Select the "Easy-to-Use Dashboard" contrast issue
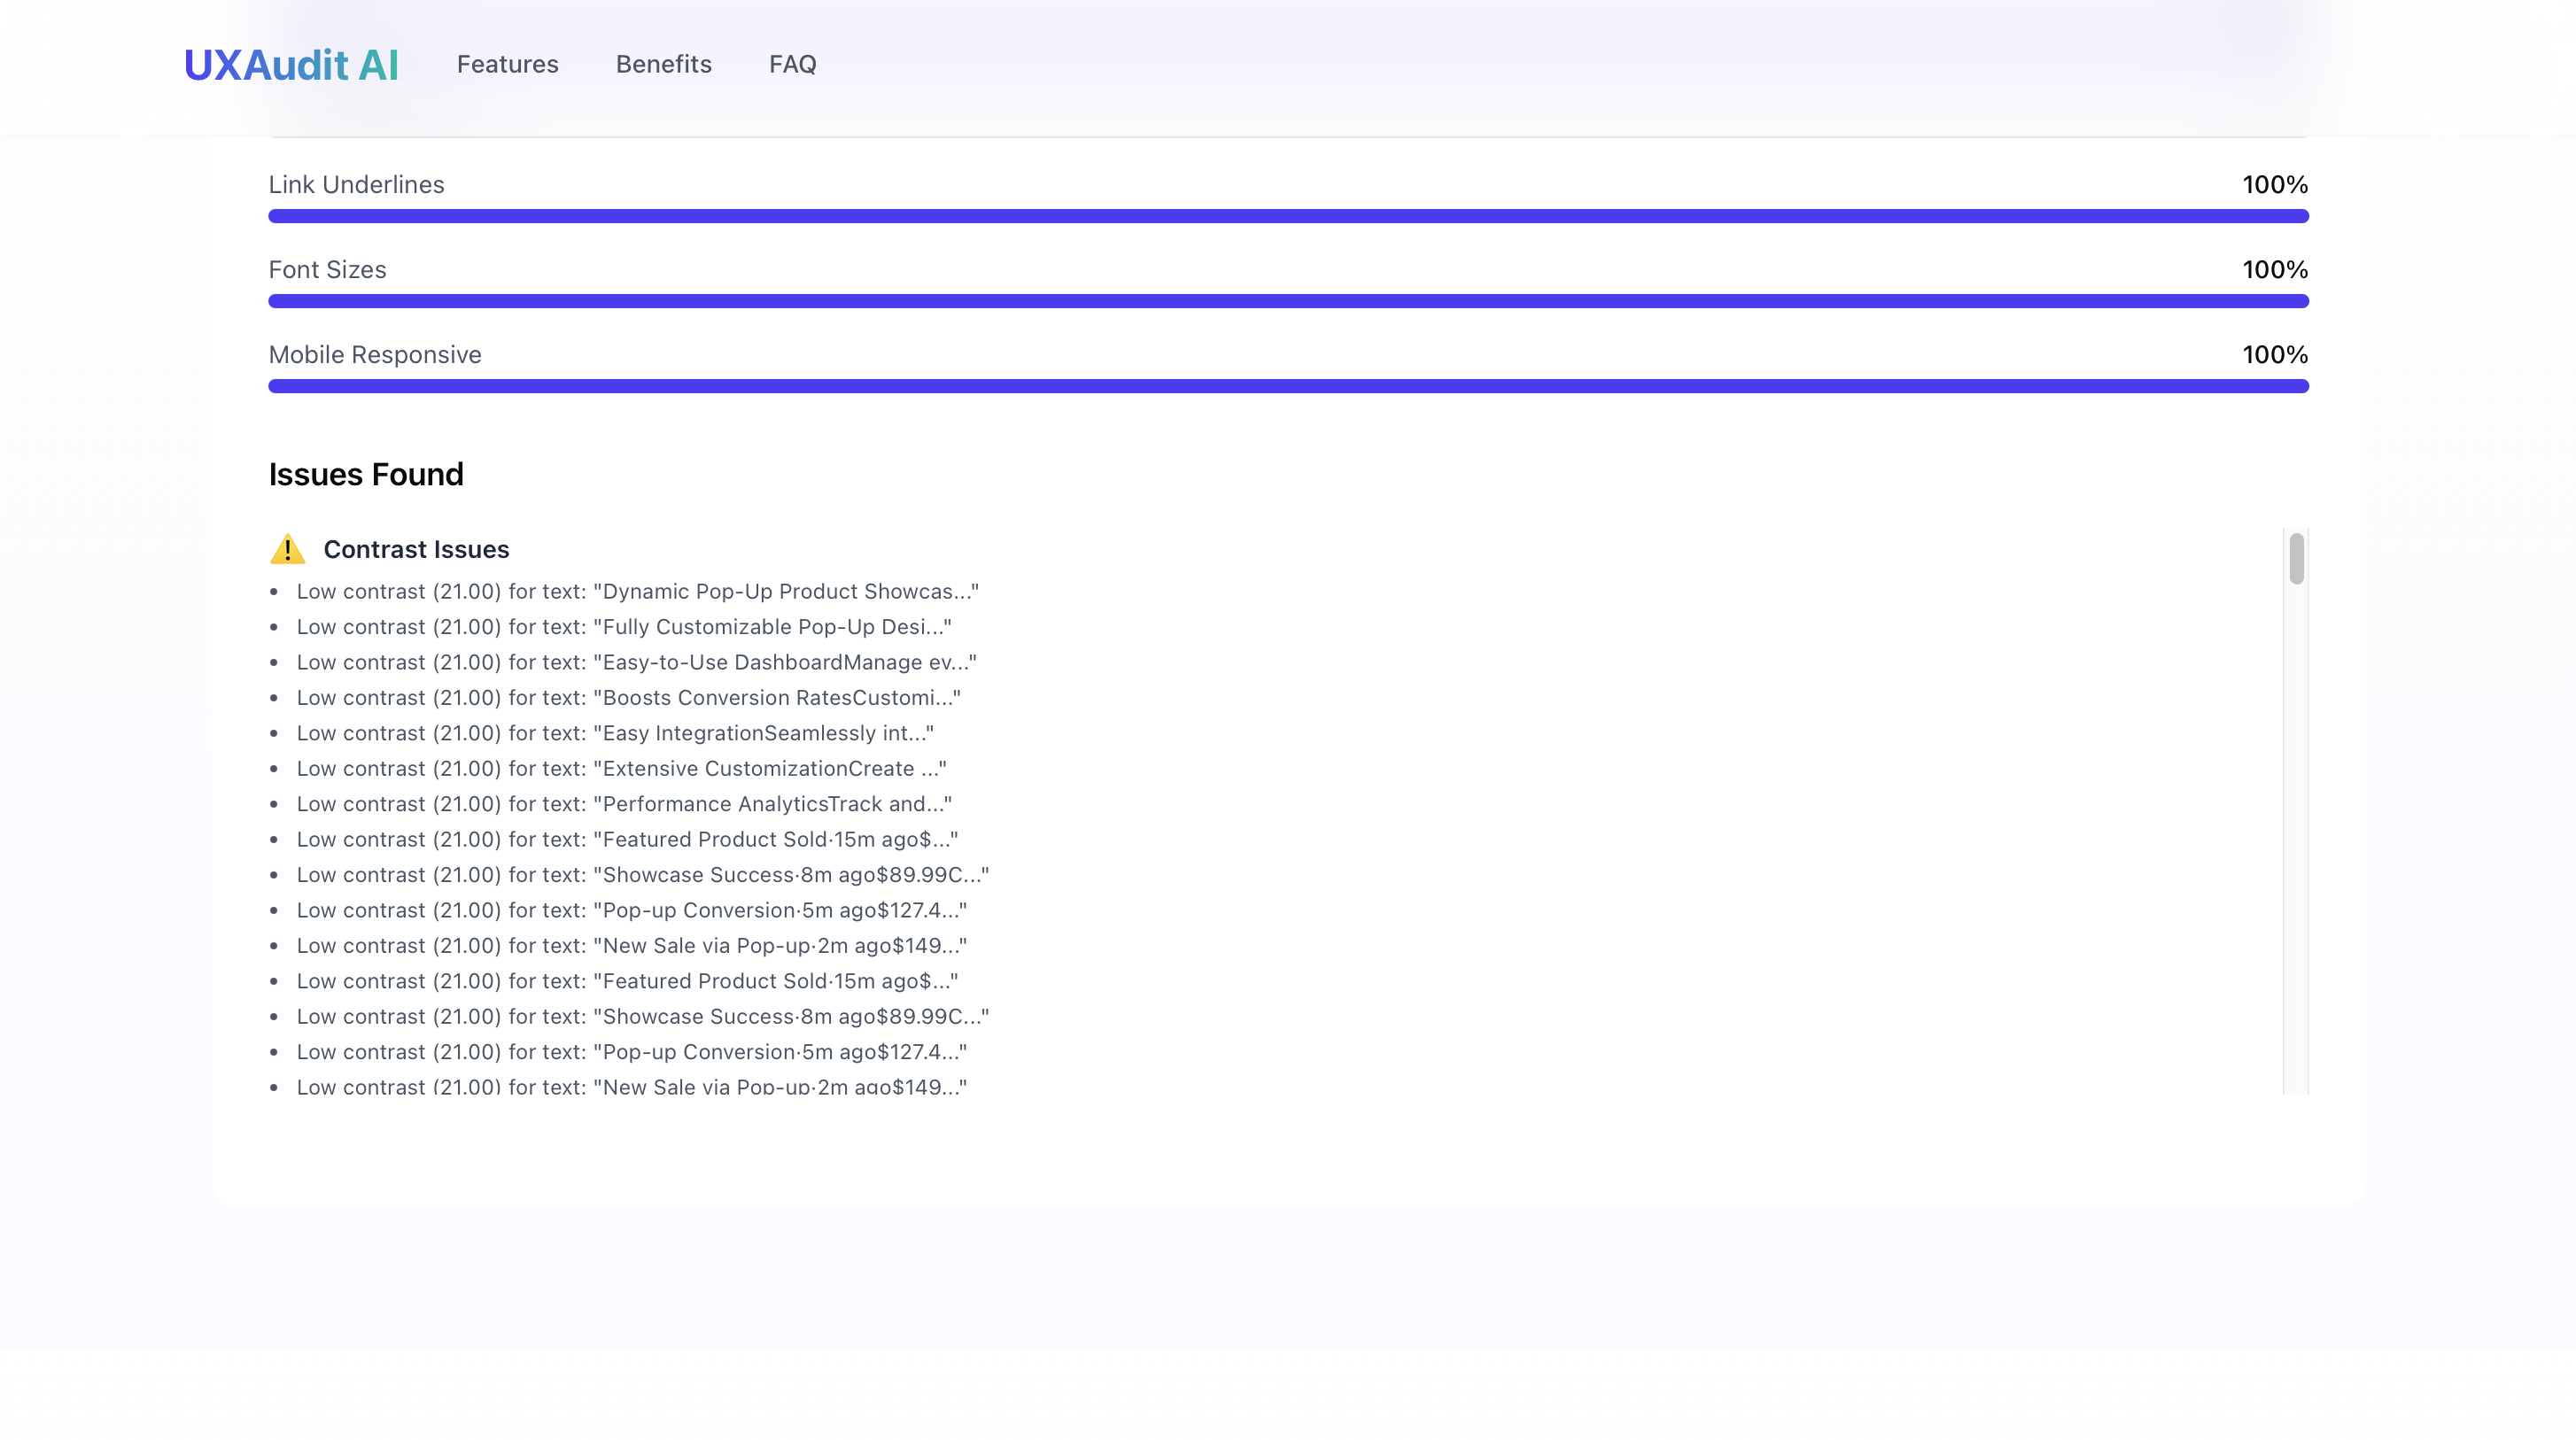 coord(636,662)
